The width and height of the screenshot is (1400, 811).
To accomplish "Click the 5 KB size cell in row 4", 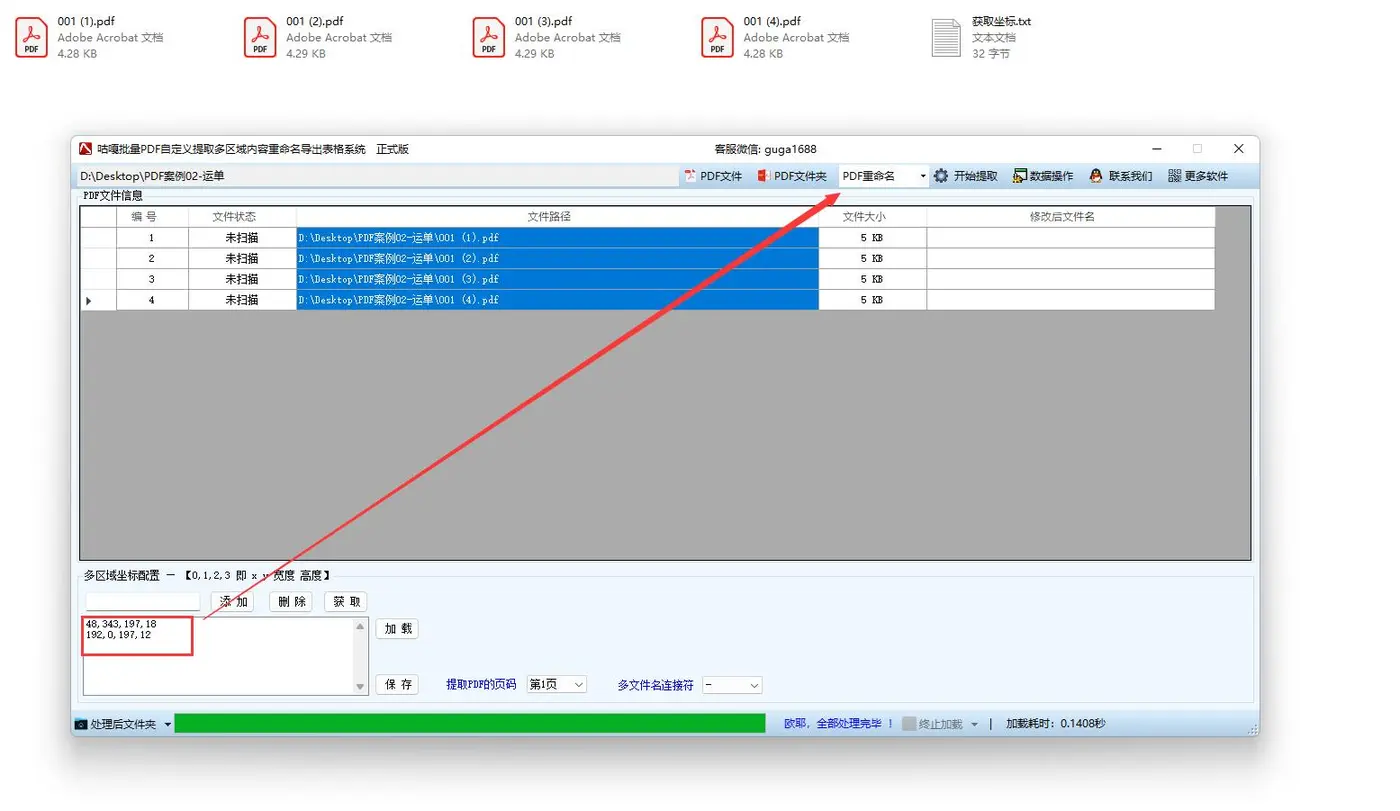I will click(872, 300).
